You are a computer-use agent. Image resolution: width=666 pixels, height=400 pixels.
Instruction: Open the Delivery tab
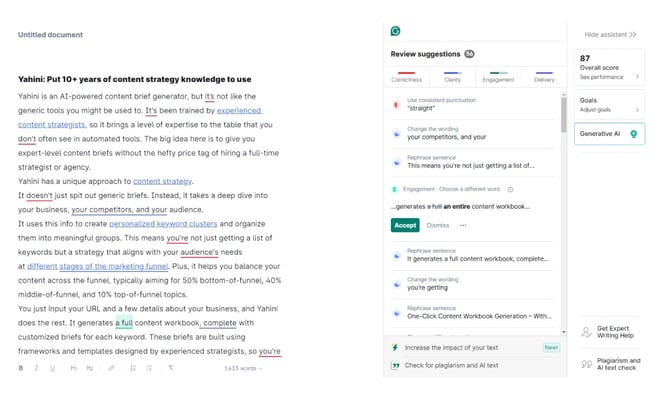point(544,77)
